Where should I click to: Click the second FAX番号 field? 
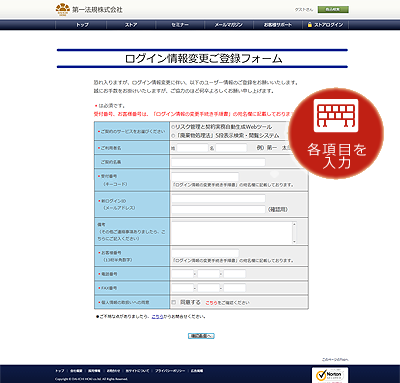208,288
